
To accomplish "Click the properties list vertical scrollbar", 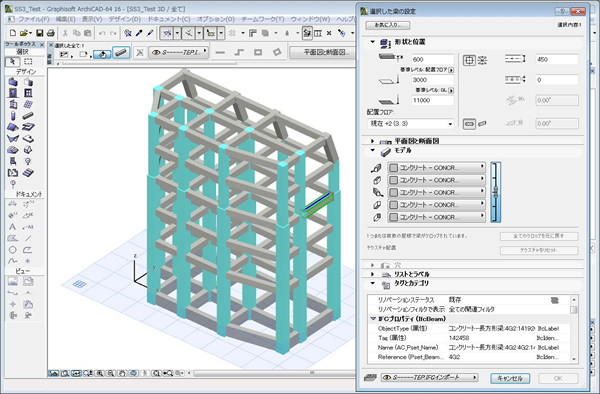I will 574,329.
